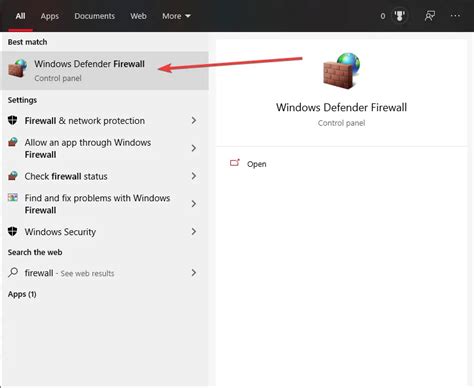Open Find and fix problems with Windows Firewall
This screenshot has height=388, width=474.
click(105, 204)
